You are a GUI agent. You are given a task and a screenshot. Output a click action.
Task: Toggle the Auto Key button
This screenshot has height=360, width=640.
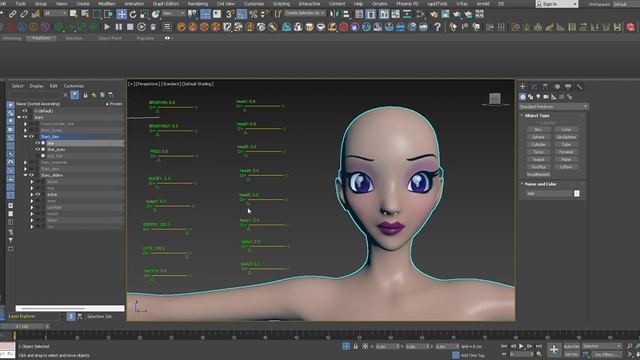(x=571, y=346)
